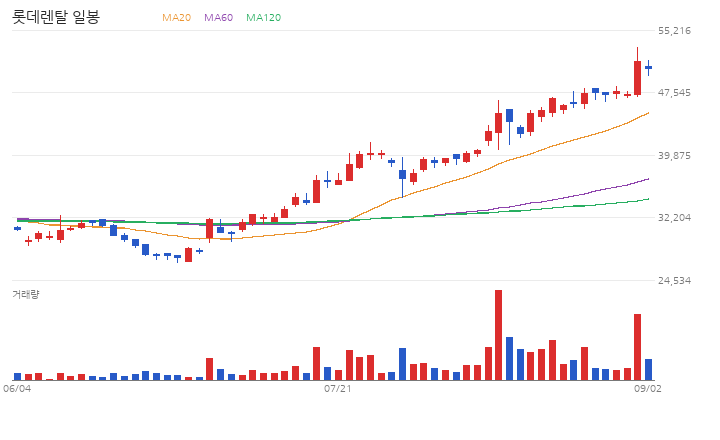720x440 pixels.
Task: Click the 39,875 price axis label
Action: click(674, 156)
